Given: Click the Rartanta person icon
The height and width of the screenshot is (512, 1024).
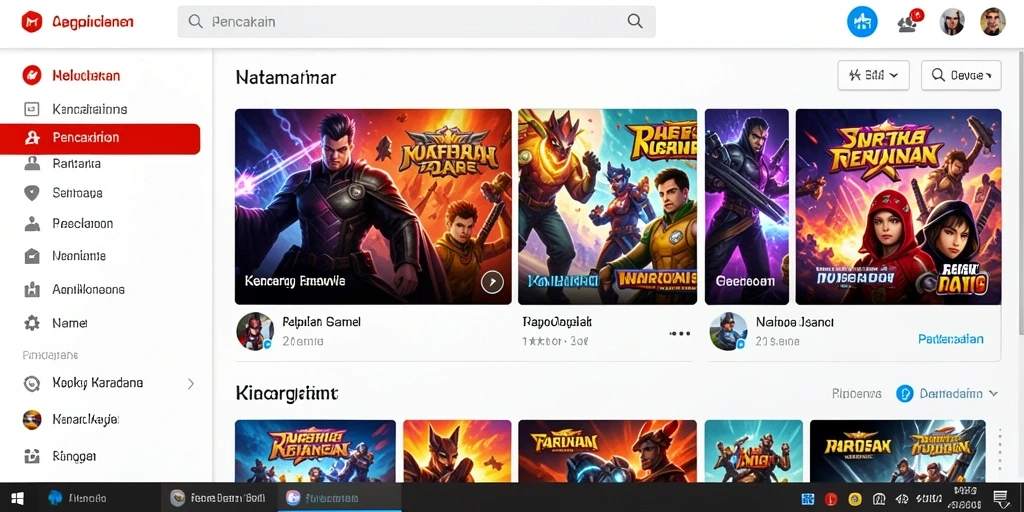Looking at the screenshot, I should pos(31,163).
